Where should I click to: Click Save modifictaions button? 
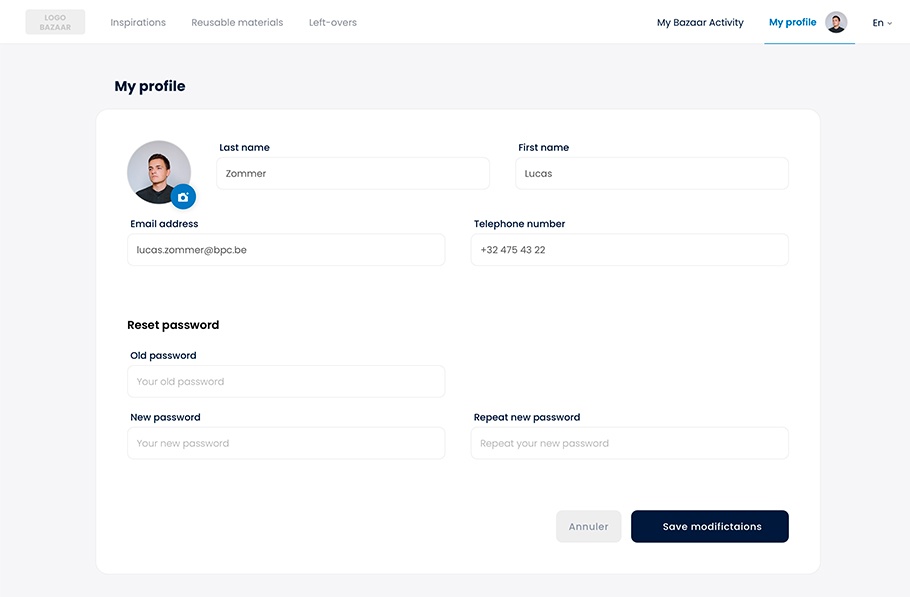(x=710, y=527)
